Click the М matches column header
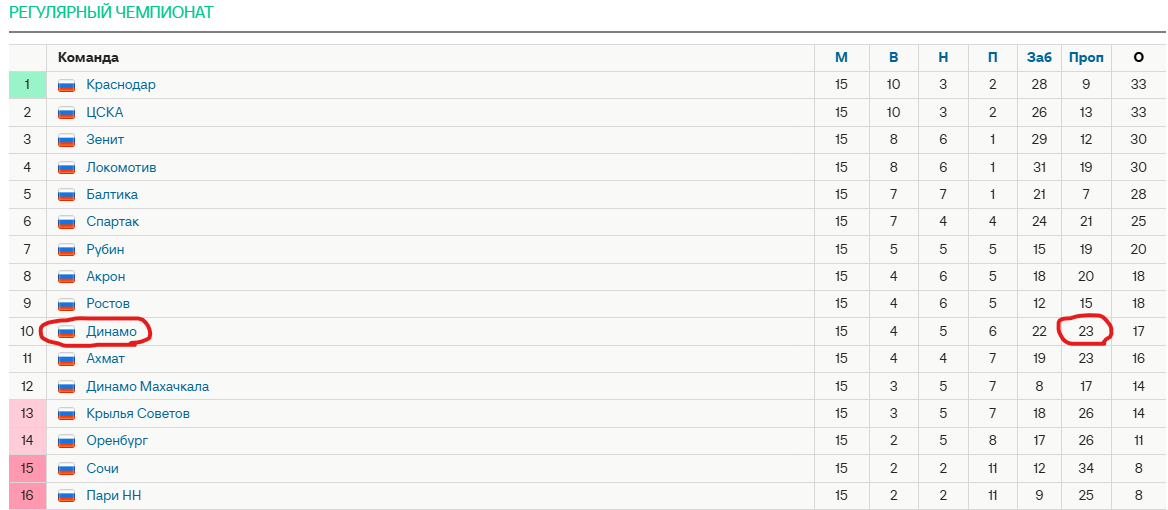The height and width of the screenshot is (510, 1168). [x=841, y=58]
